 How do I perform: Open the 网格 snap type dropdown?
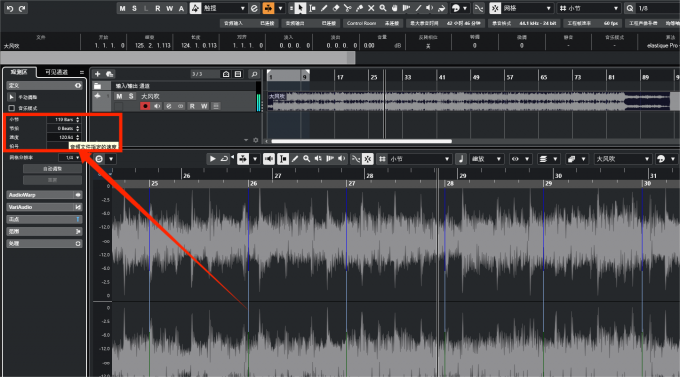coord(527,8)
